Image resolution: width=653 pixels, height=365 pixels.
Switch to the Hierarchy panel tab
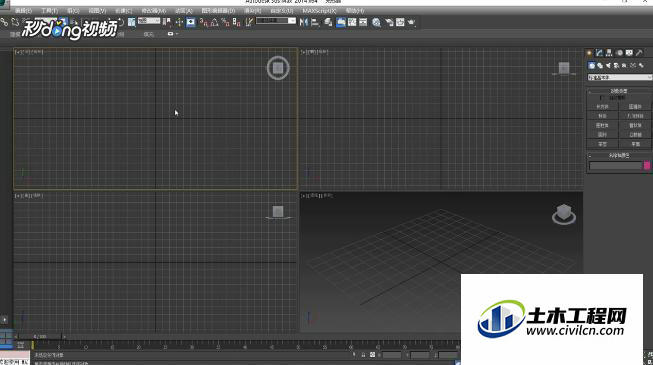609,52
